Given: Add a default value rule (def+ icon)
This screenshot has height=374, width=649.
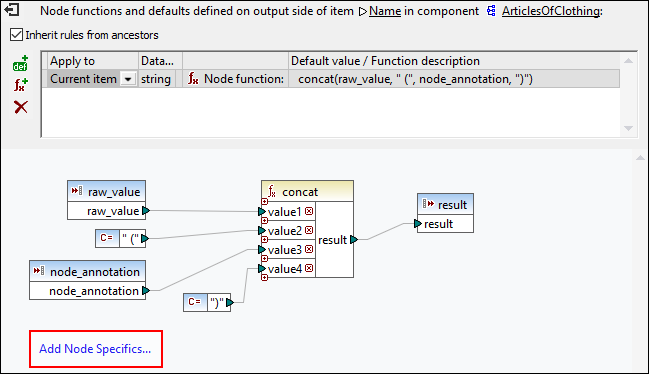Looking at the screenshot, I should tap(20, 63).
